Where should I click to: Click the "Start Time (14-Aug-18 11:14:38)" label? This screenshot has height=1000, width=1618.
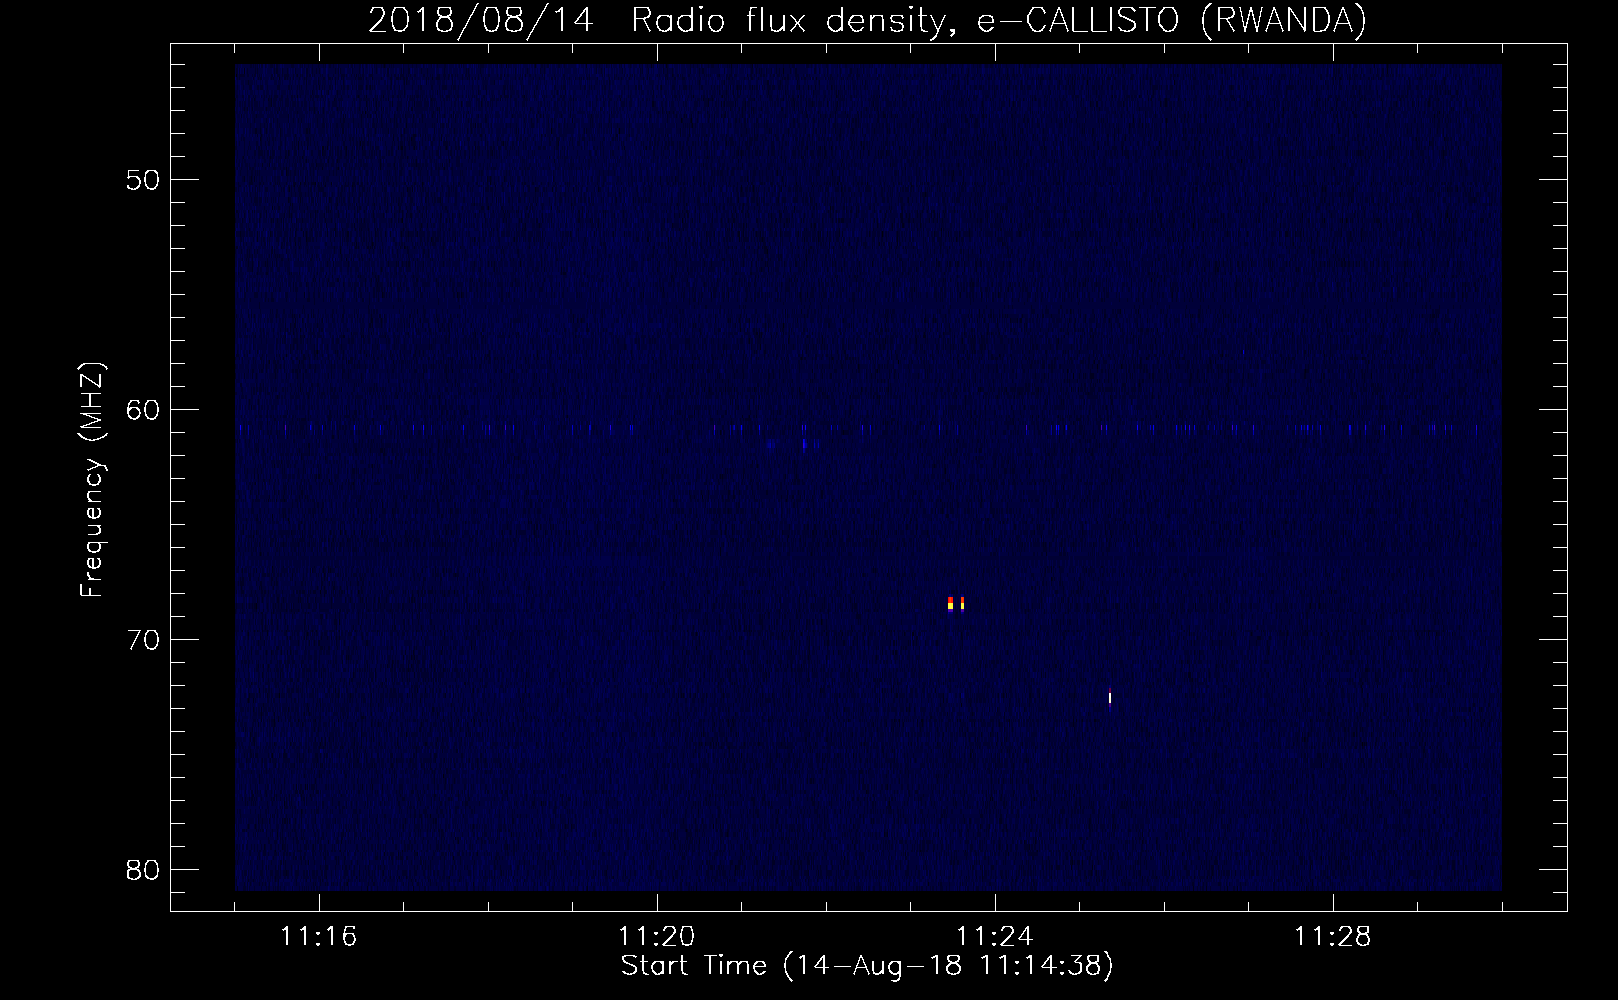(x=867, y=966)
